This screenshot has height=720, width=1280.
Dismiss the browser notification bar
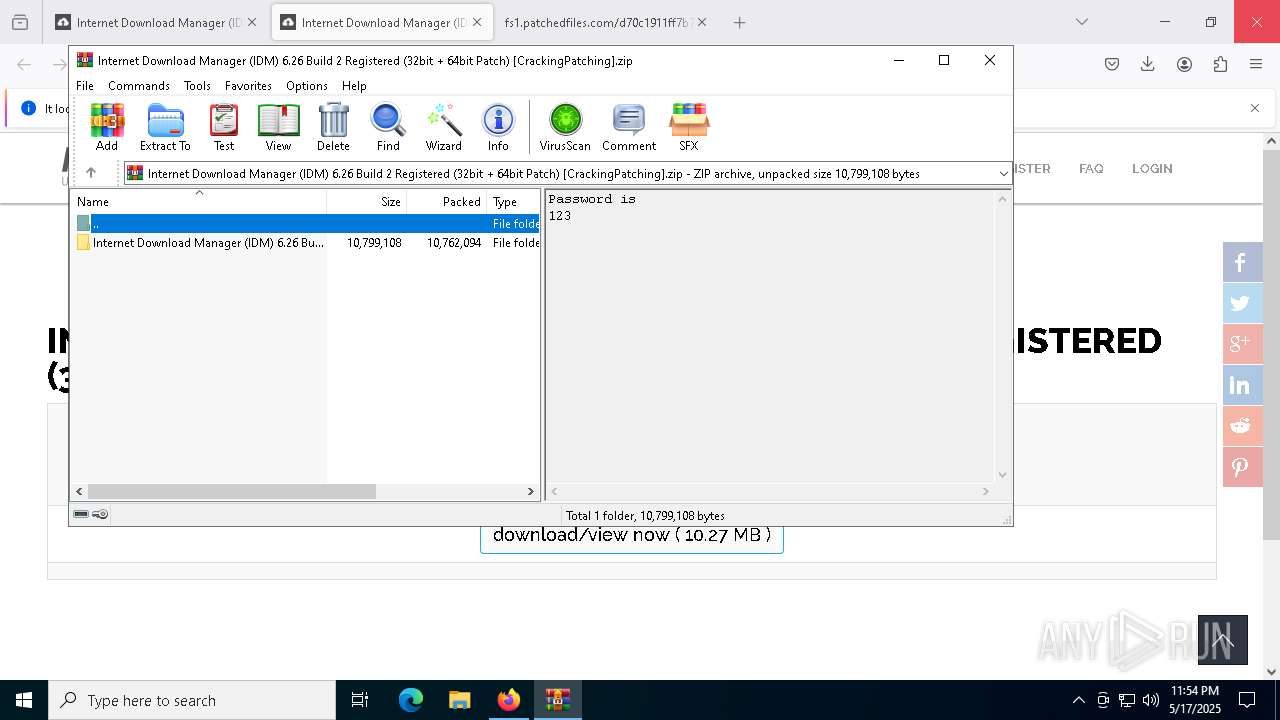tap(1254, 108)
